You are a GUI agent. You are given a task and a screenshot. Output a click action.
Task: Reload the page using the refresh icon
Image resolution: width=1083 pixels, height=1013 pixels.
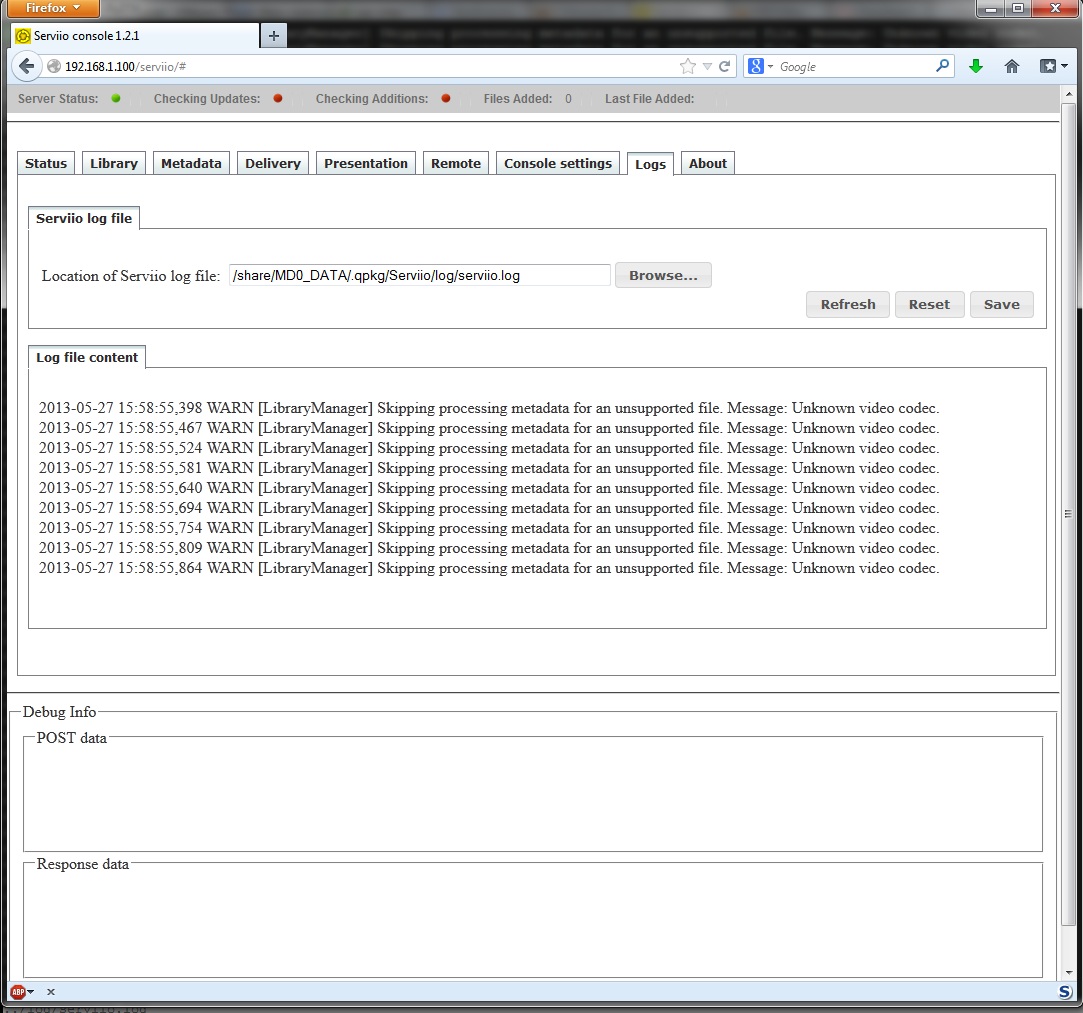tap(725, 66)
